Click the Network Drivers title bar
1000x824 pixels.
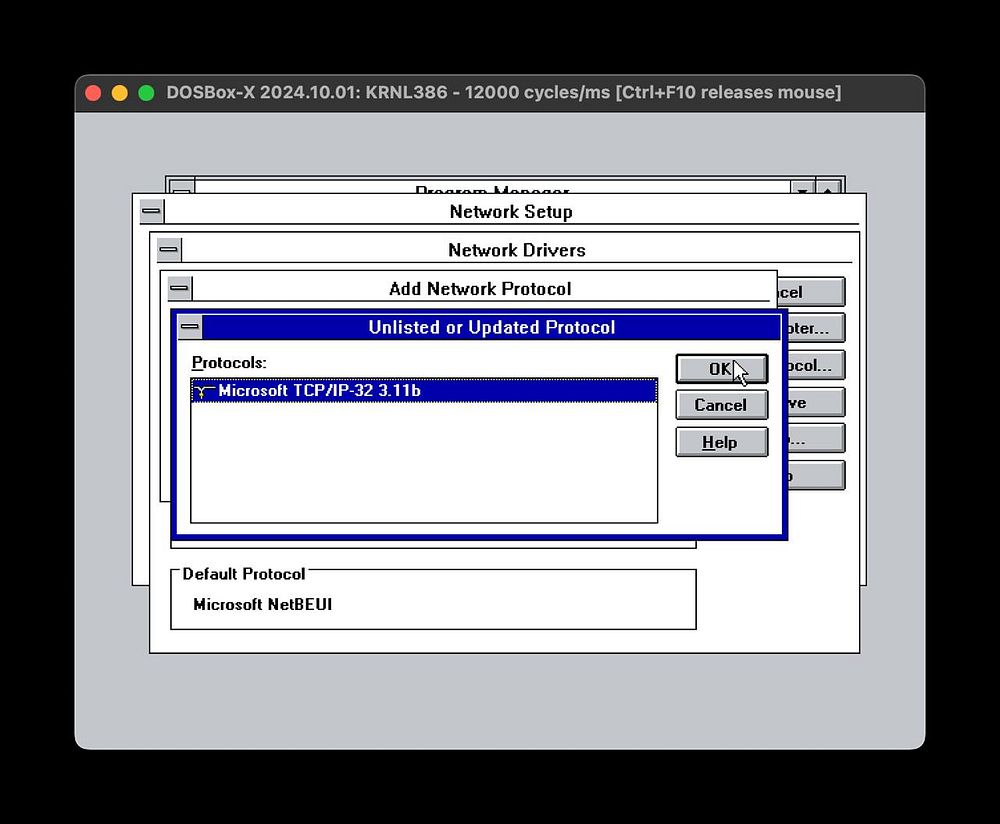tap(517, 249)
